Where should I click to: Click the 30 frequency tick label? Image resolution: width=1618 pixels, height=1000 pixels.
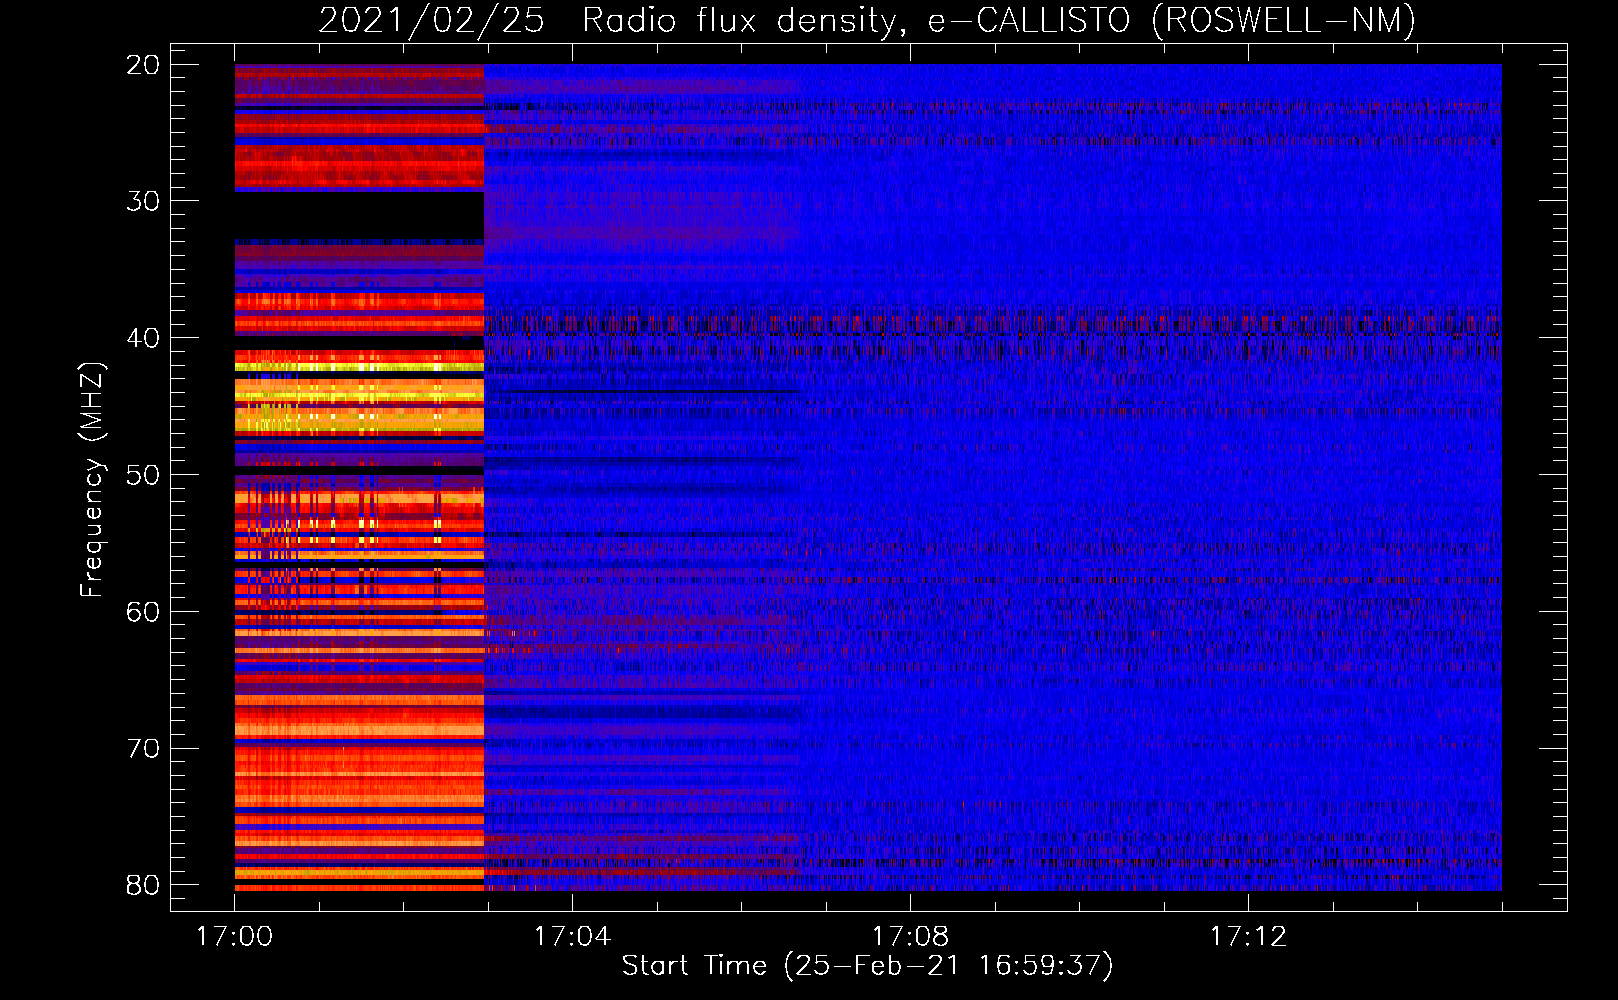(144, 201)
